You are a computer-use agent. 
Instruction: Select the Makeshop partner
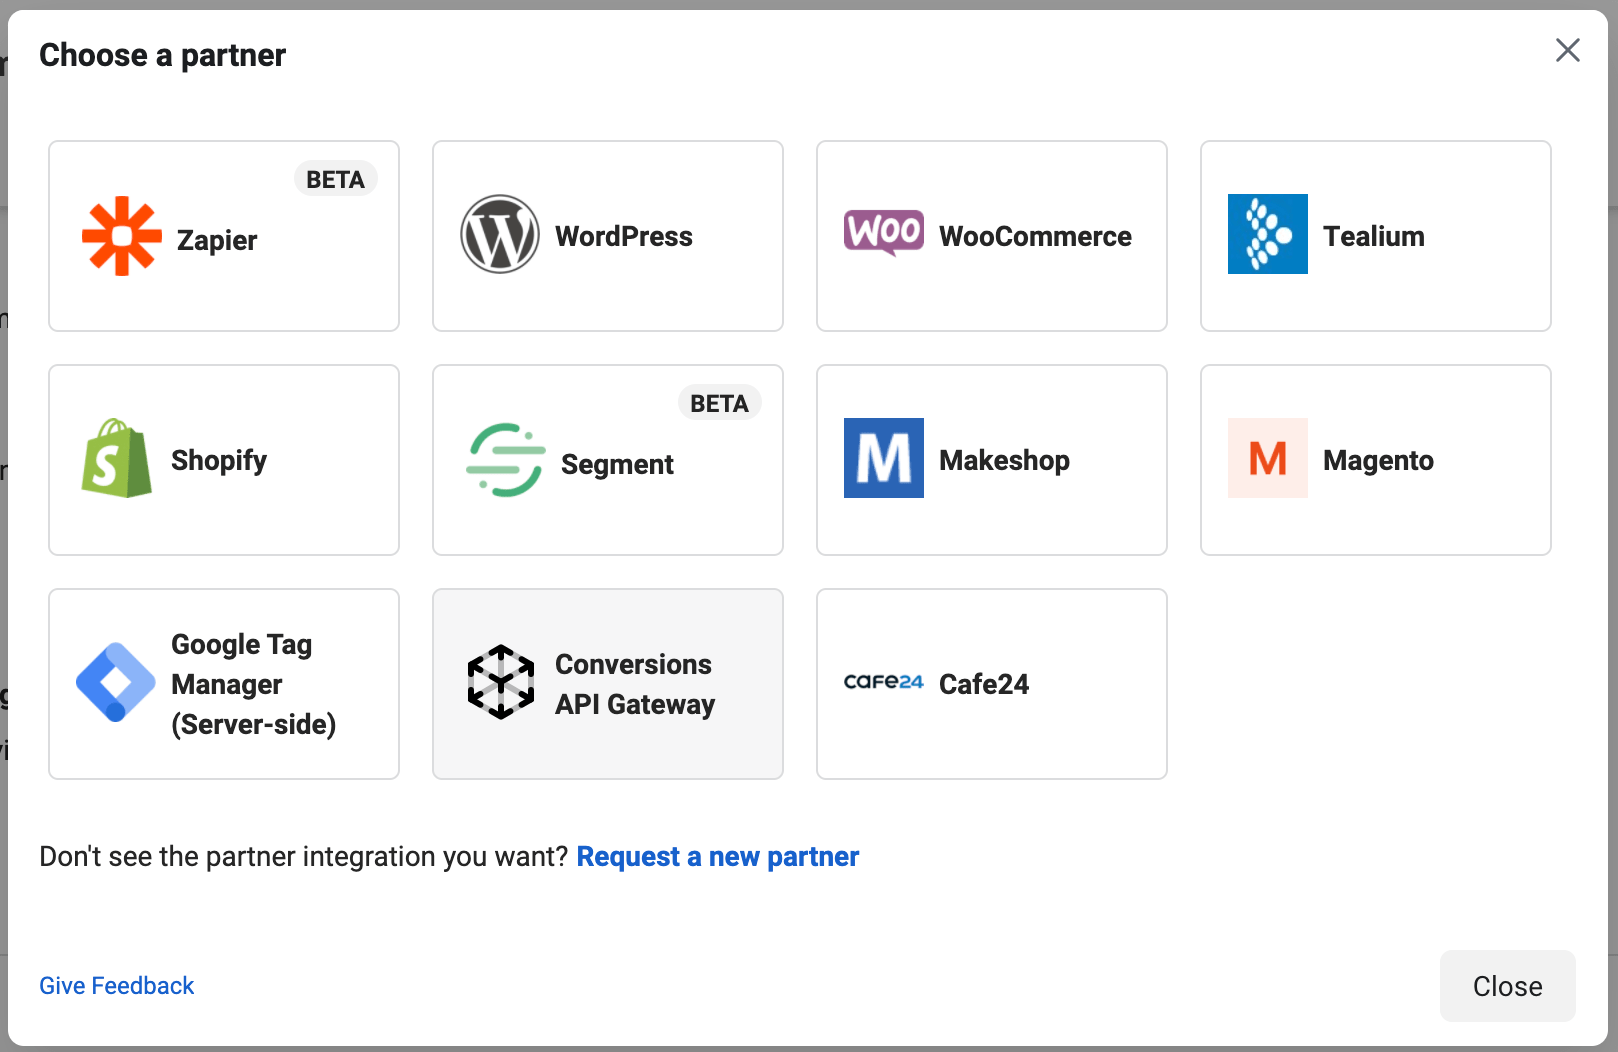coord(990,460)
